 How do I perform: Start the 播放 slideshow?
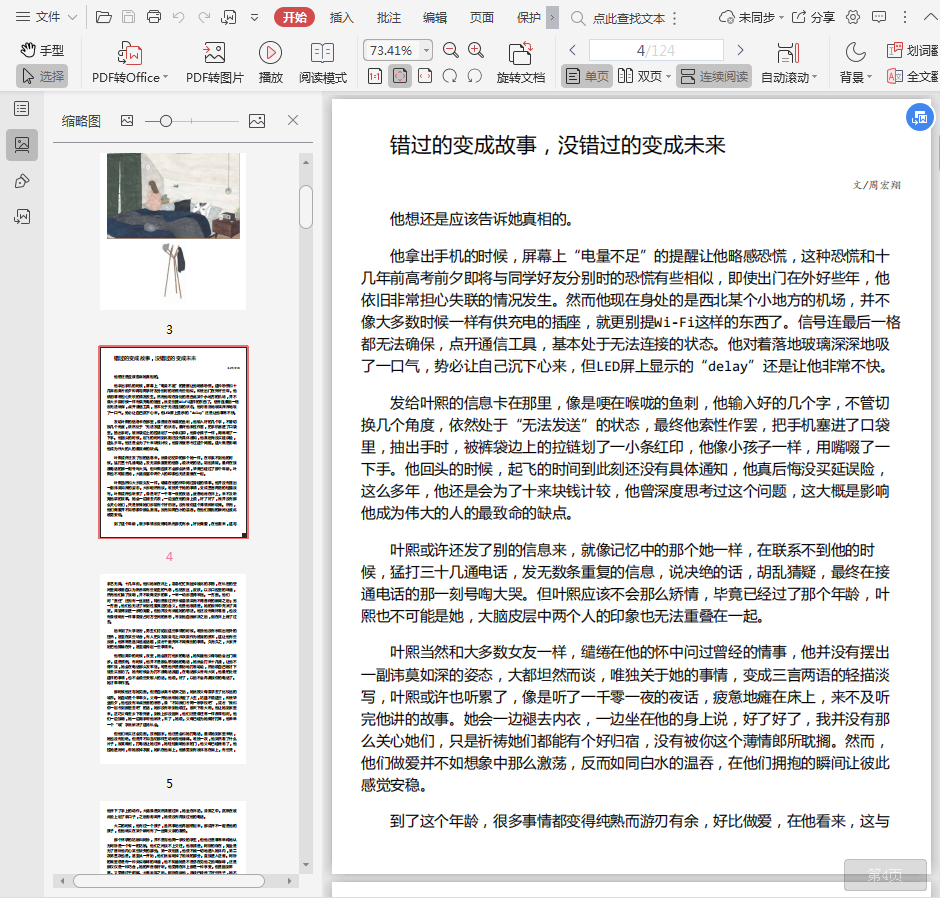click(x=270, y=62)
